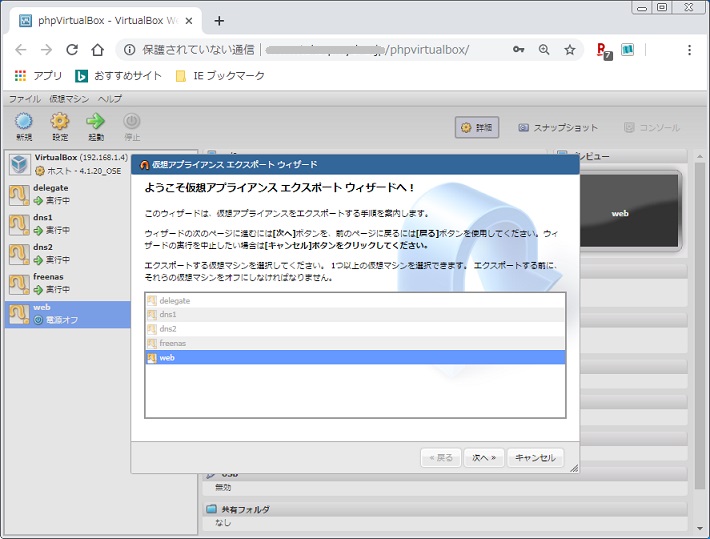710x539 pixels.
Task: Select the web VM in sidebar
Action: click(68, 314)
